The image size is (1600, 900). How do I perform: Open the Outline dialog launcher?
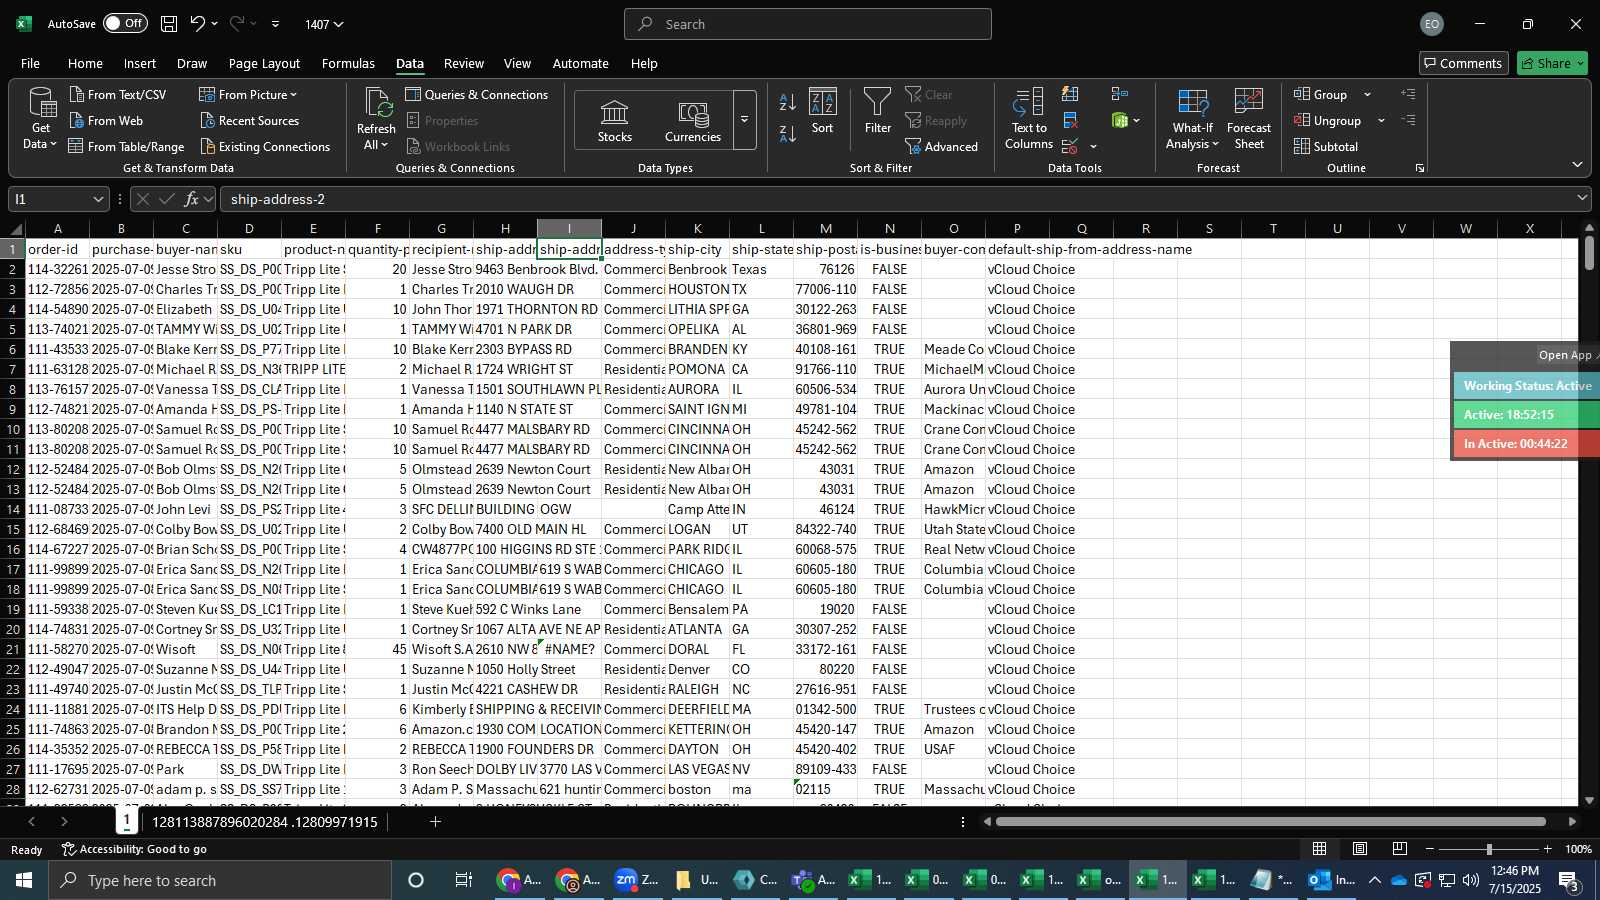(x=1419, y=168)
